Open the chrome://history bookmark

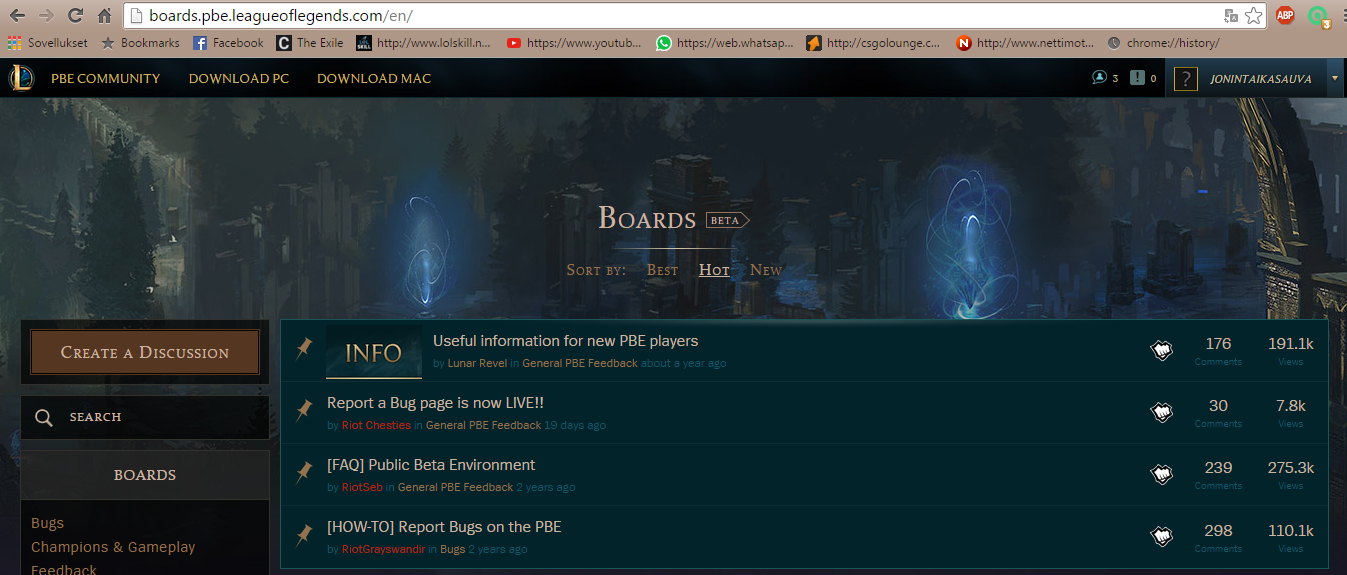pyautogui.click(x=1163, y=43)
